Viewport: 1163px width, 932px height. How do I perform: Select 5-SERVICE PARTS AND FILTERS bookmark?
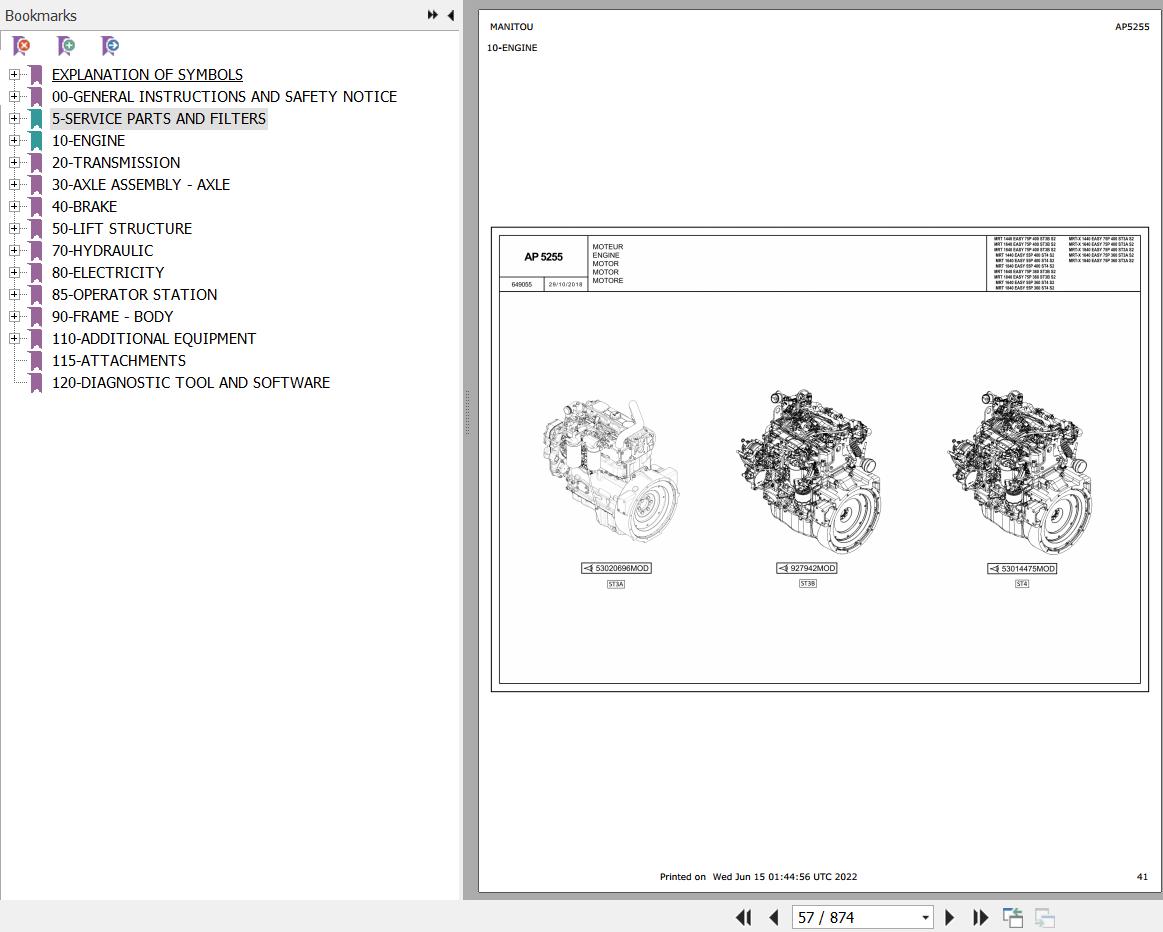pos(159,119)
